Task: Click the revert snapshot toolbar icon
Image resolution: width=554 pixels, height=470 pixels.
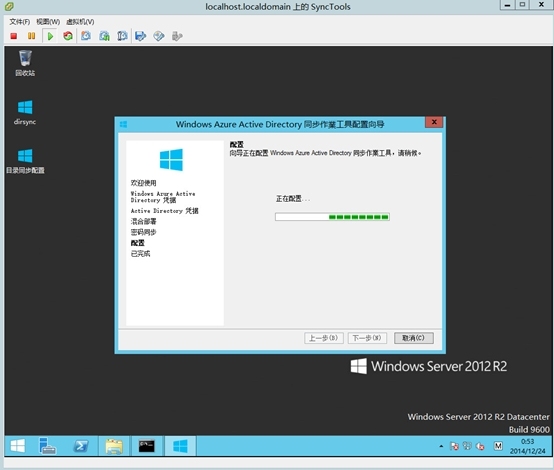Action: (x=104, y=36)
